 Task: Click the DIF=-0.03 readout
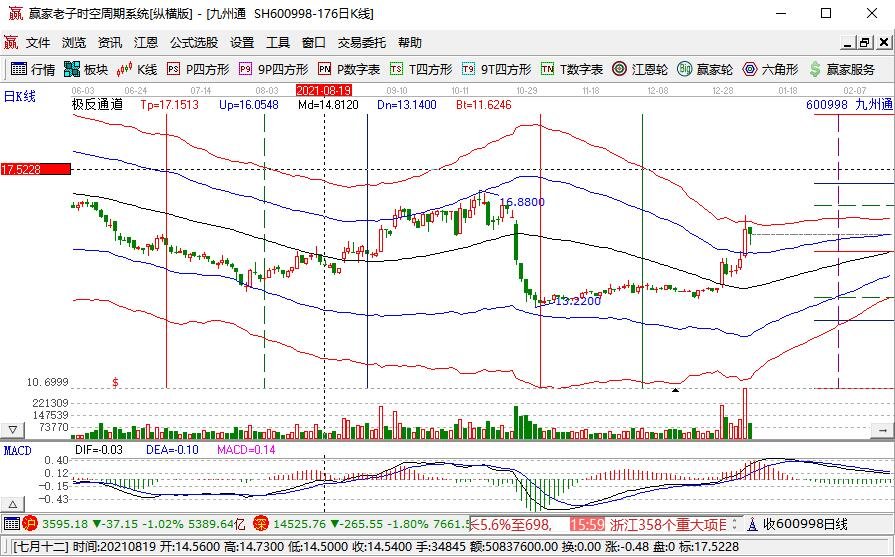(99, 450)
